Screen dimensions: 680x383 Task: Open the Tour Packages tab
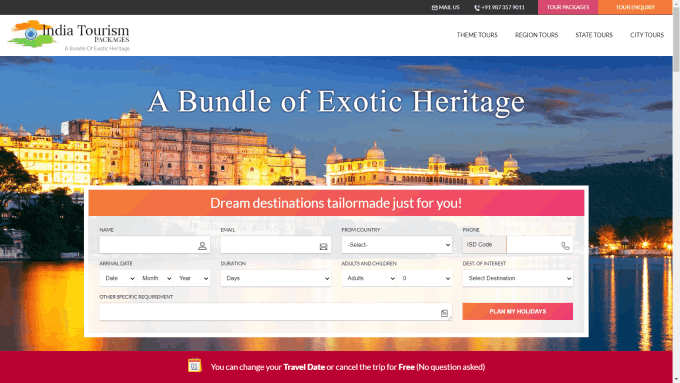point(568,7)
